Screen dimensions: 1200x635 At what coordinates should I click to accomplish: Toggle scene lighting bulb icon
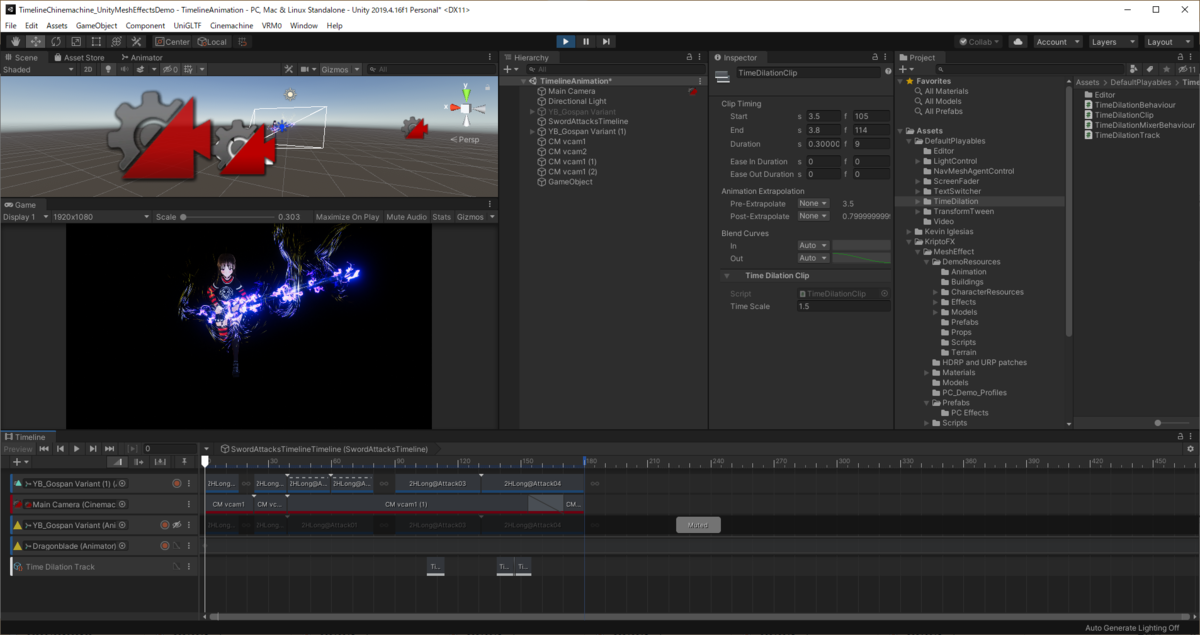point(108,70)
